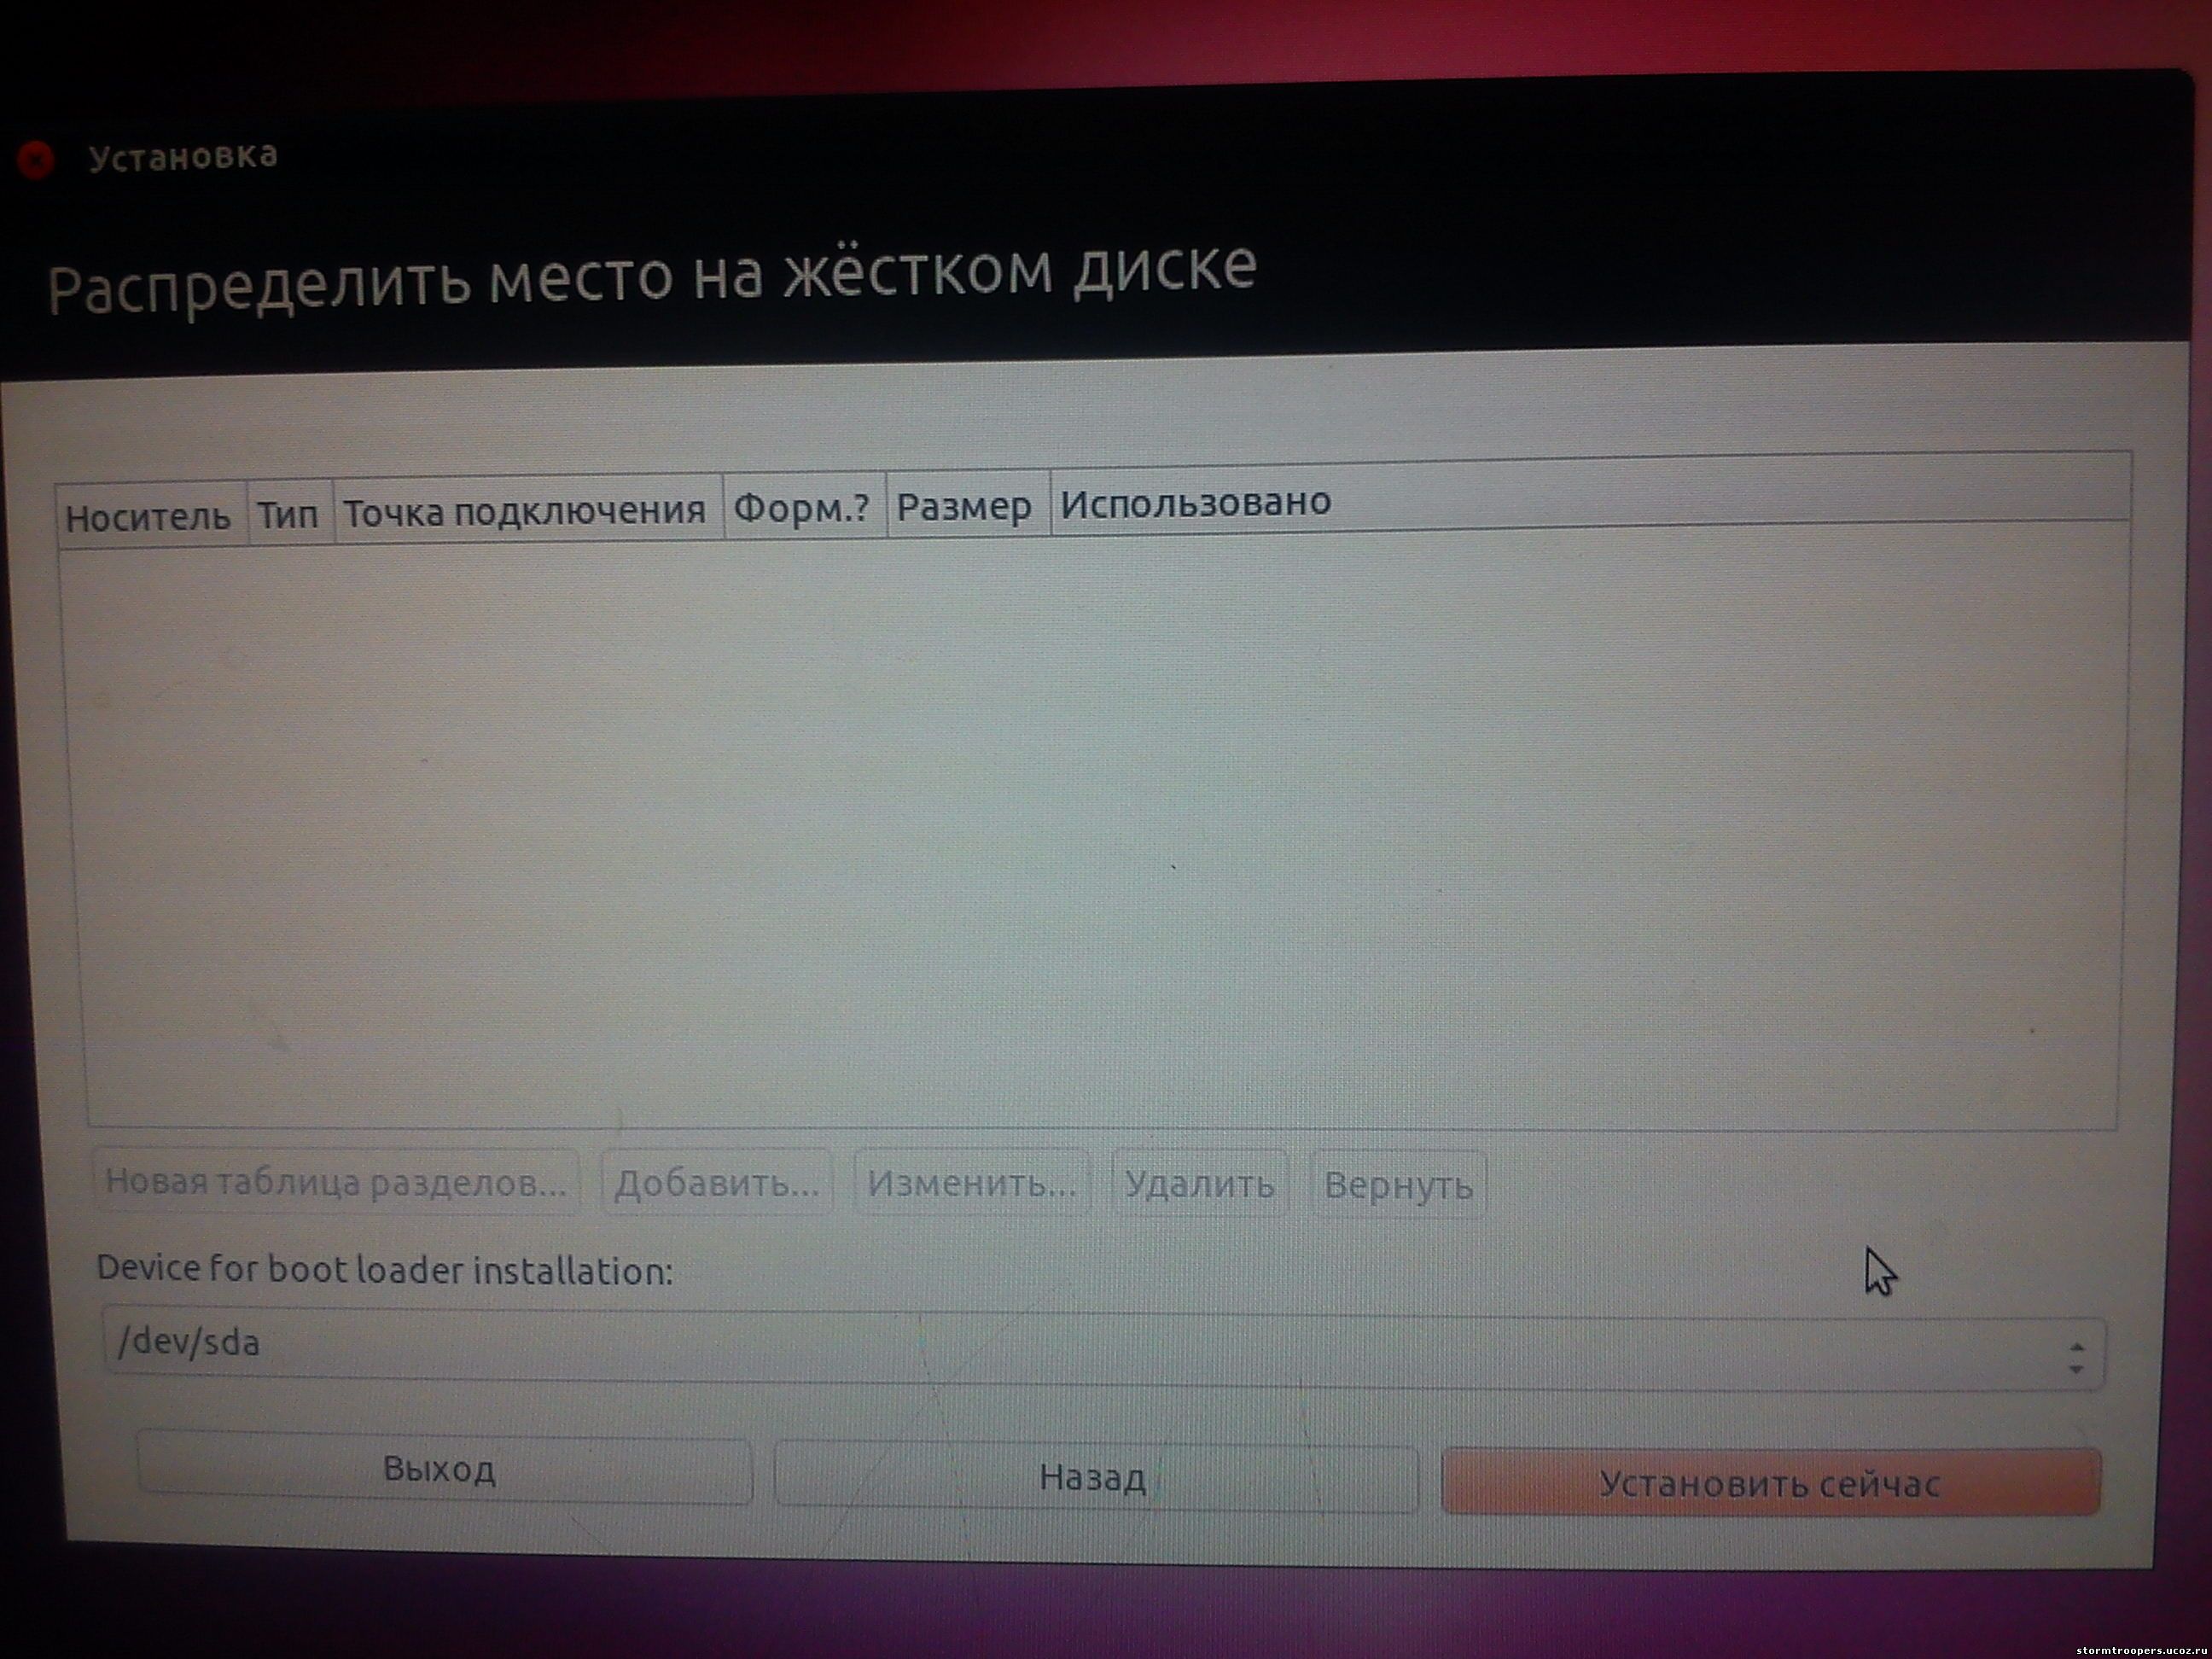The image size is (2212, 1659).
Task: Click the Удалить button
Action: pos(1200,1185)
